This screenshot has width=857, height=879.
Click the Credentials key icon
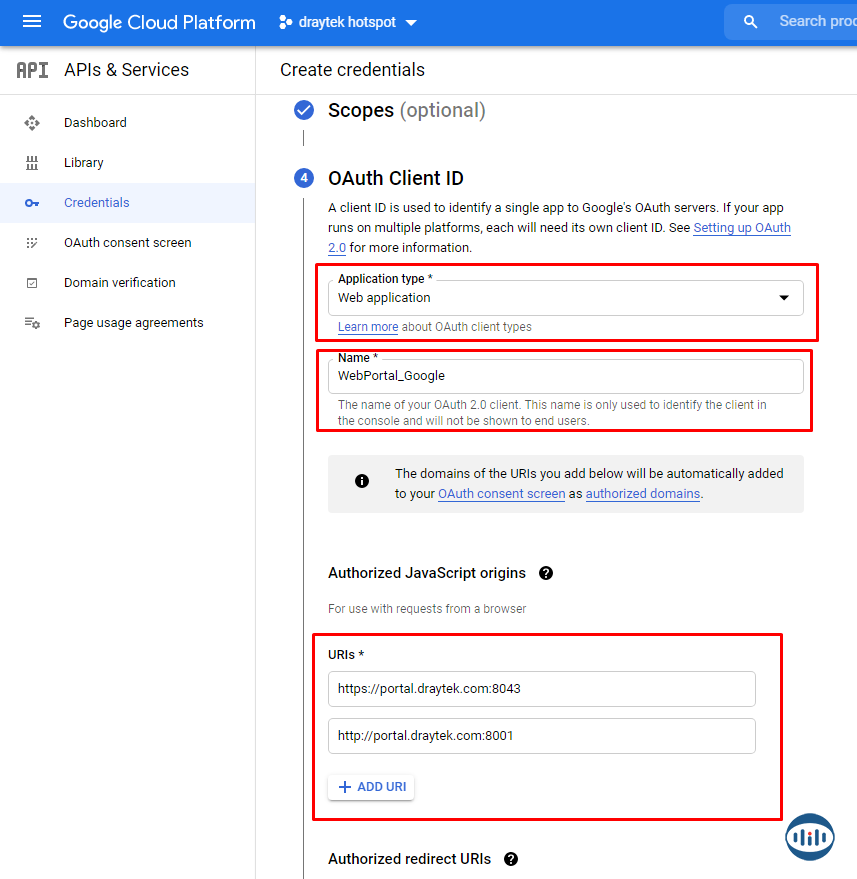tap(32, 203)
